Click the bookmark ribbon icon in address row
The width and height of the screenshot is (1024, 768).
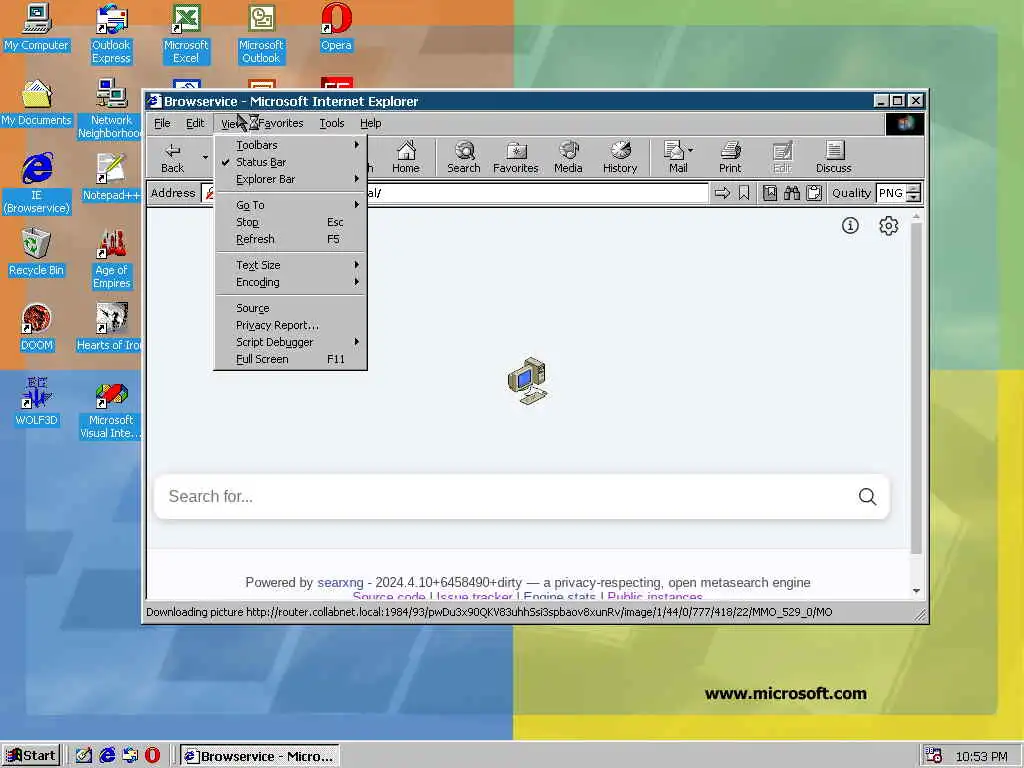pyautogui.click(x=744, y=193)
